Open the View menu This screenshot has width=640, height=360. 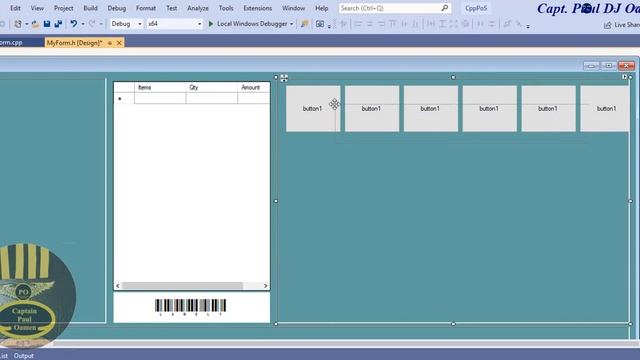(37, 8)
